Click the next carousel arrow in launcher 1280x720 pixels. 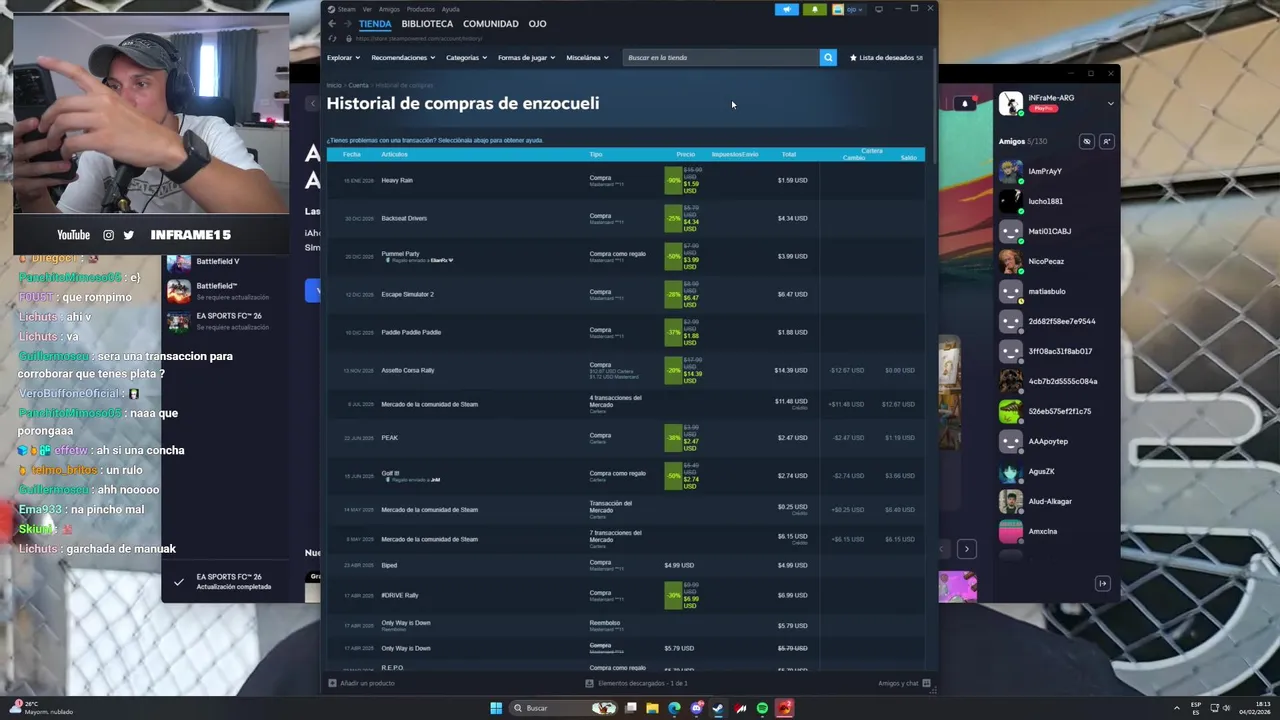point(966,549)
